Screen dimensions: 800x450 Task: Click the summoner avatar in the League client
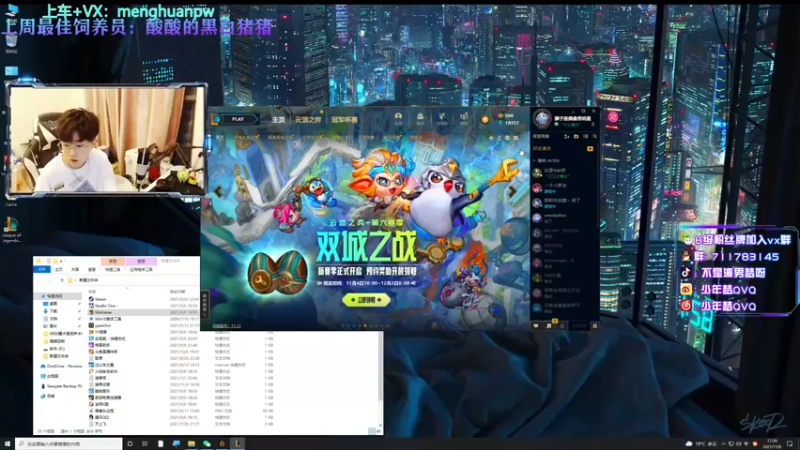click(542, 119)
